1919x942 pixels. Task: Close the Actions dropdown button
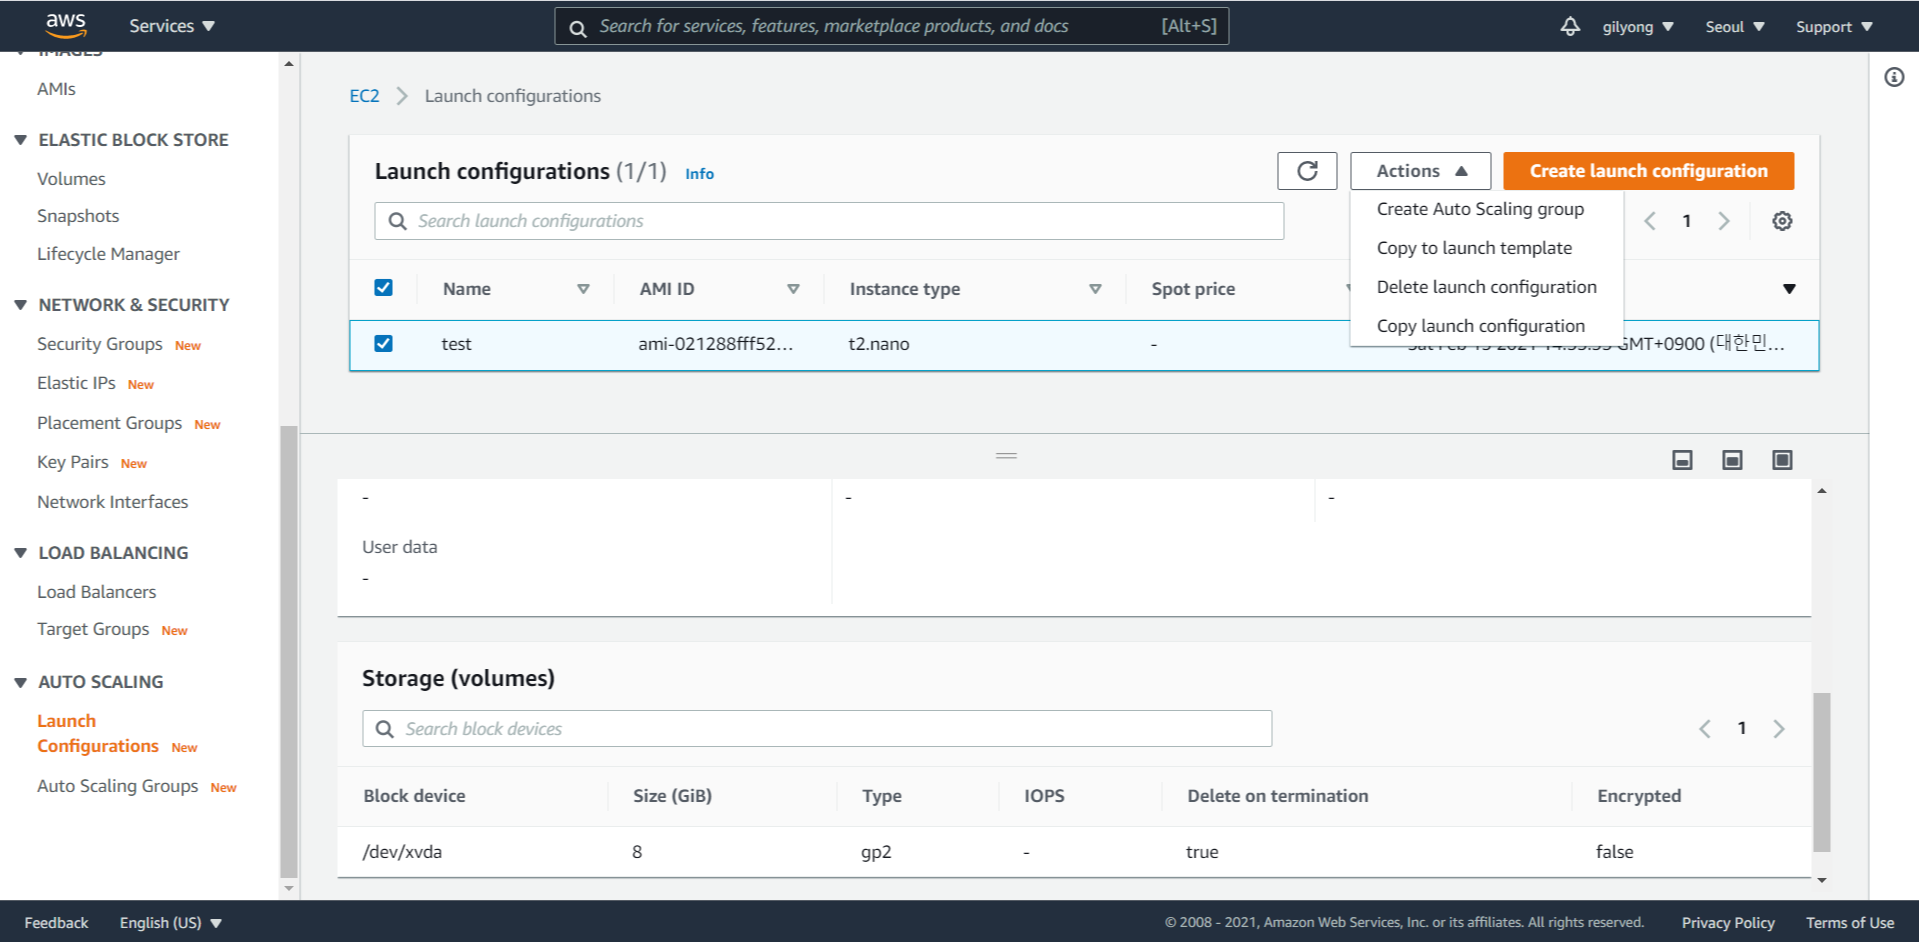1420,171
